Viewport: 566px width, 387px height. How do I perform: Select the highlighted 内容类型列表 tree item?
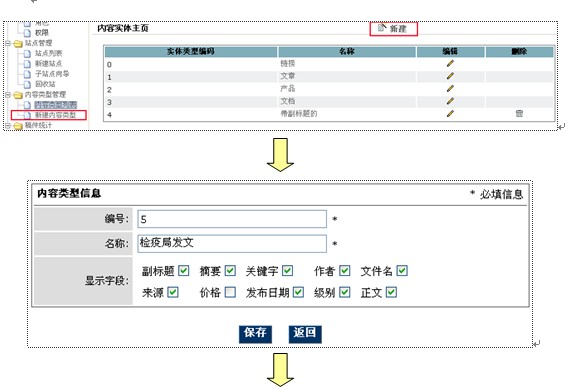coord(56,105)
